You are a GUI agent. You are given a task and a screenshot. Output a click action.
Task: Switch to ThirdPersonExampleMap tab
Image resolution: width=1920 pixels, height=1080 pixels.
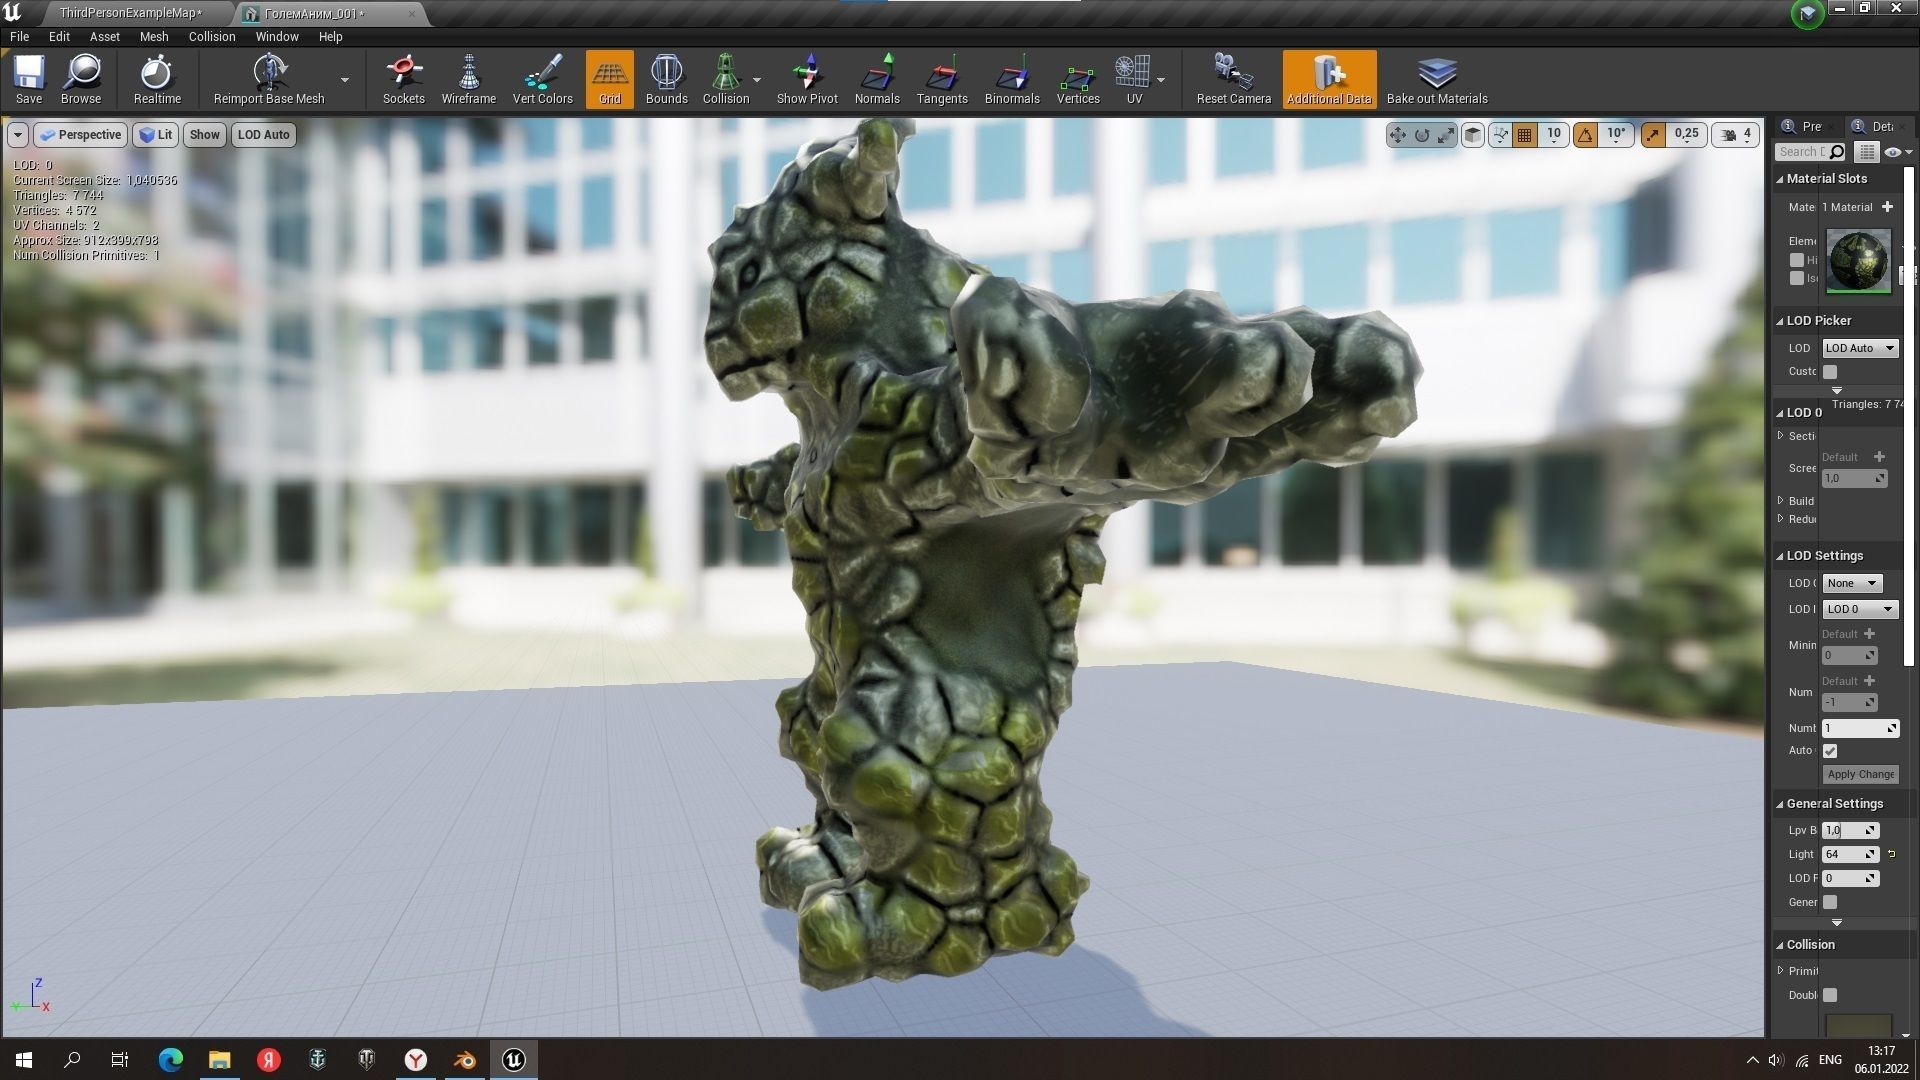(x=130, y=13)
